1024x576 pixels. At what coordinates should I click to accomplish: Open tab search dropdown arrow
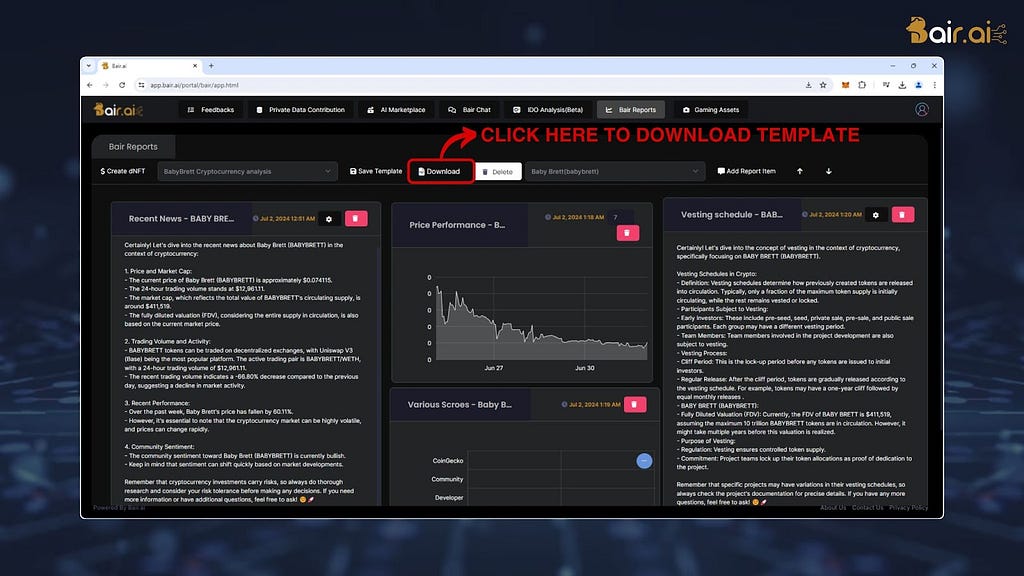click(89, 66)
